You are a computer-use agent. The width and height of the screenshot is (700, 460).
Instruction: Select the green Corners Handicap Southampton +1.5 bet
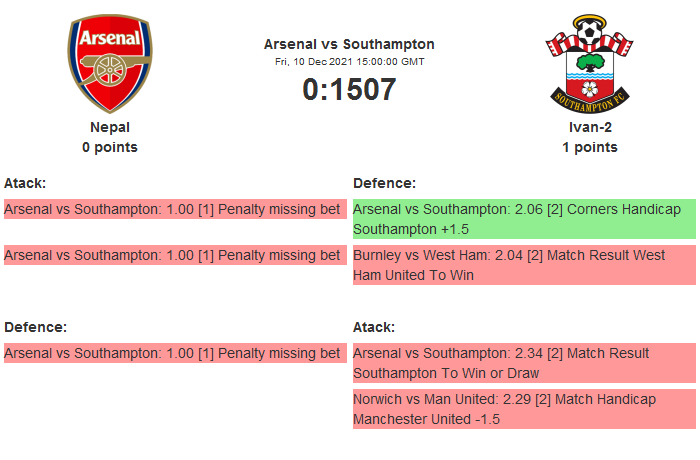(524, 219)
